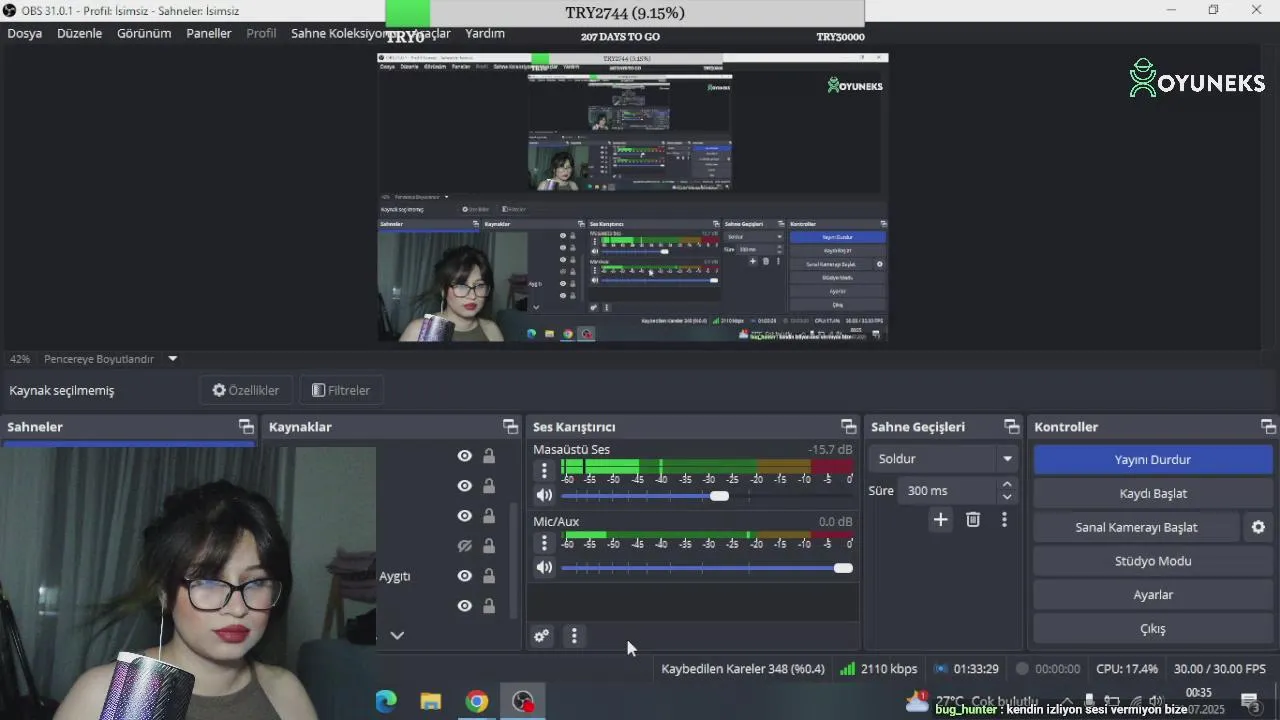Delete transition using the trash icon
Viewport: 1280px width, 720px height.
[973, 520]
